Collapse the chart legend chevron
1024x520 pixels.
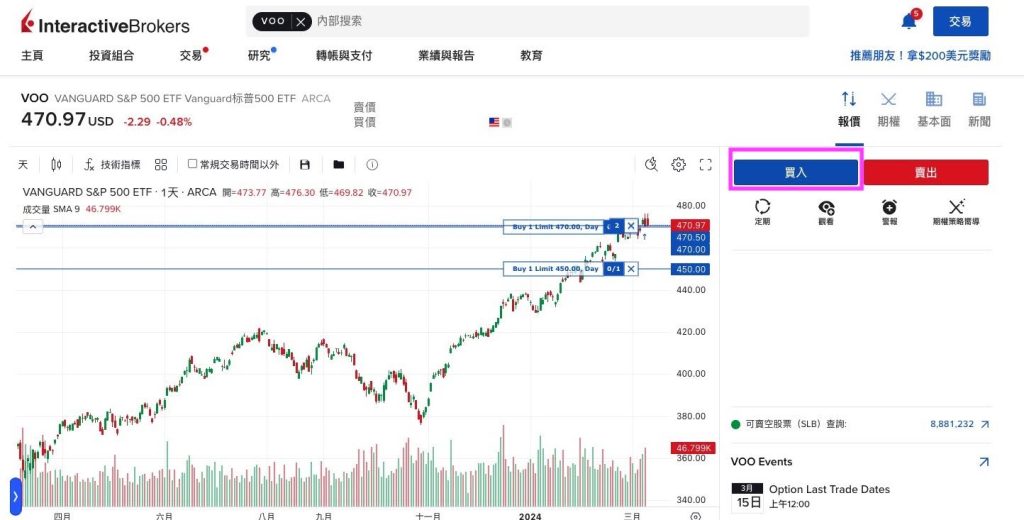(x=32, y=227)
